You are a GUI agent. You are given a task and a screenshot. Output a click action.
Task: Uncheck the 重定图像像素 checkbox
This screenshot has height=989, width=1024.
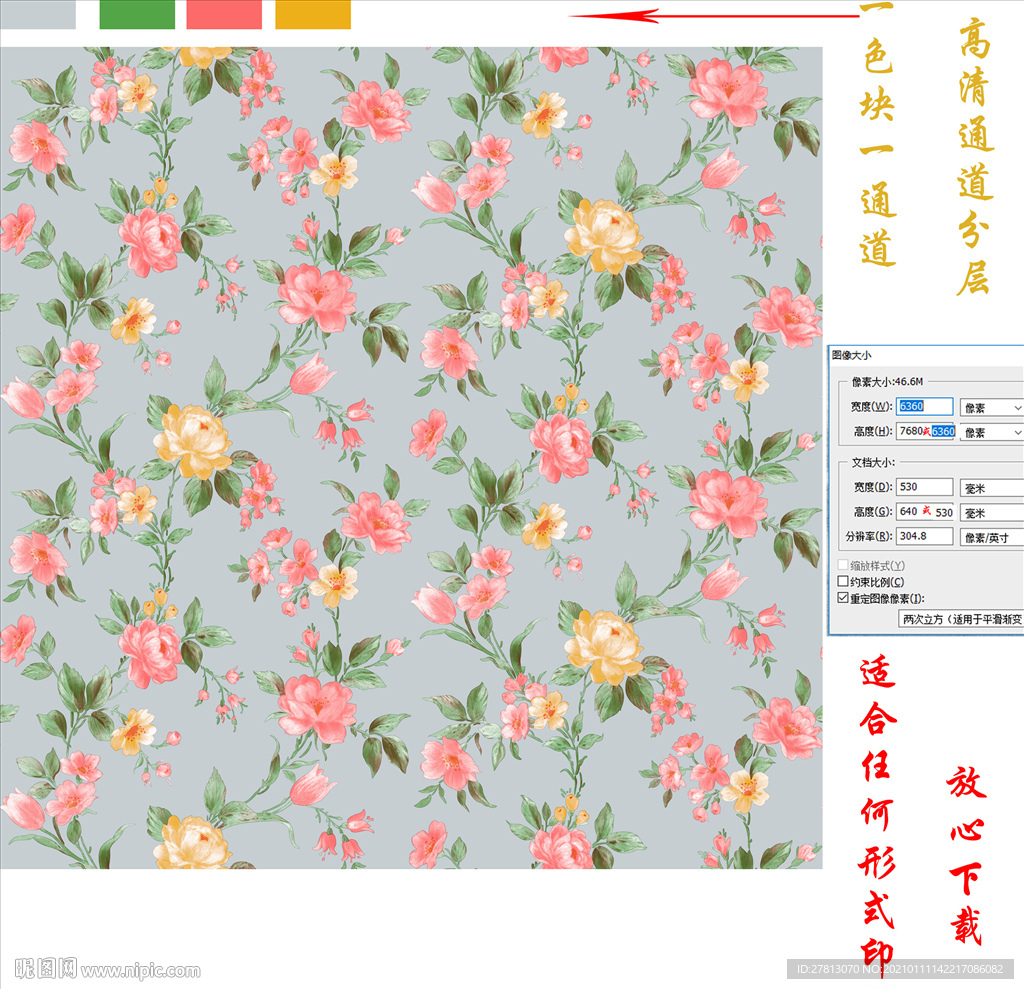(843, 598)
